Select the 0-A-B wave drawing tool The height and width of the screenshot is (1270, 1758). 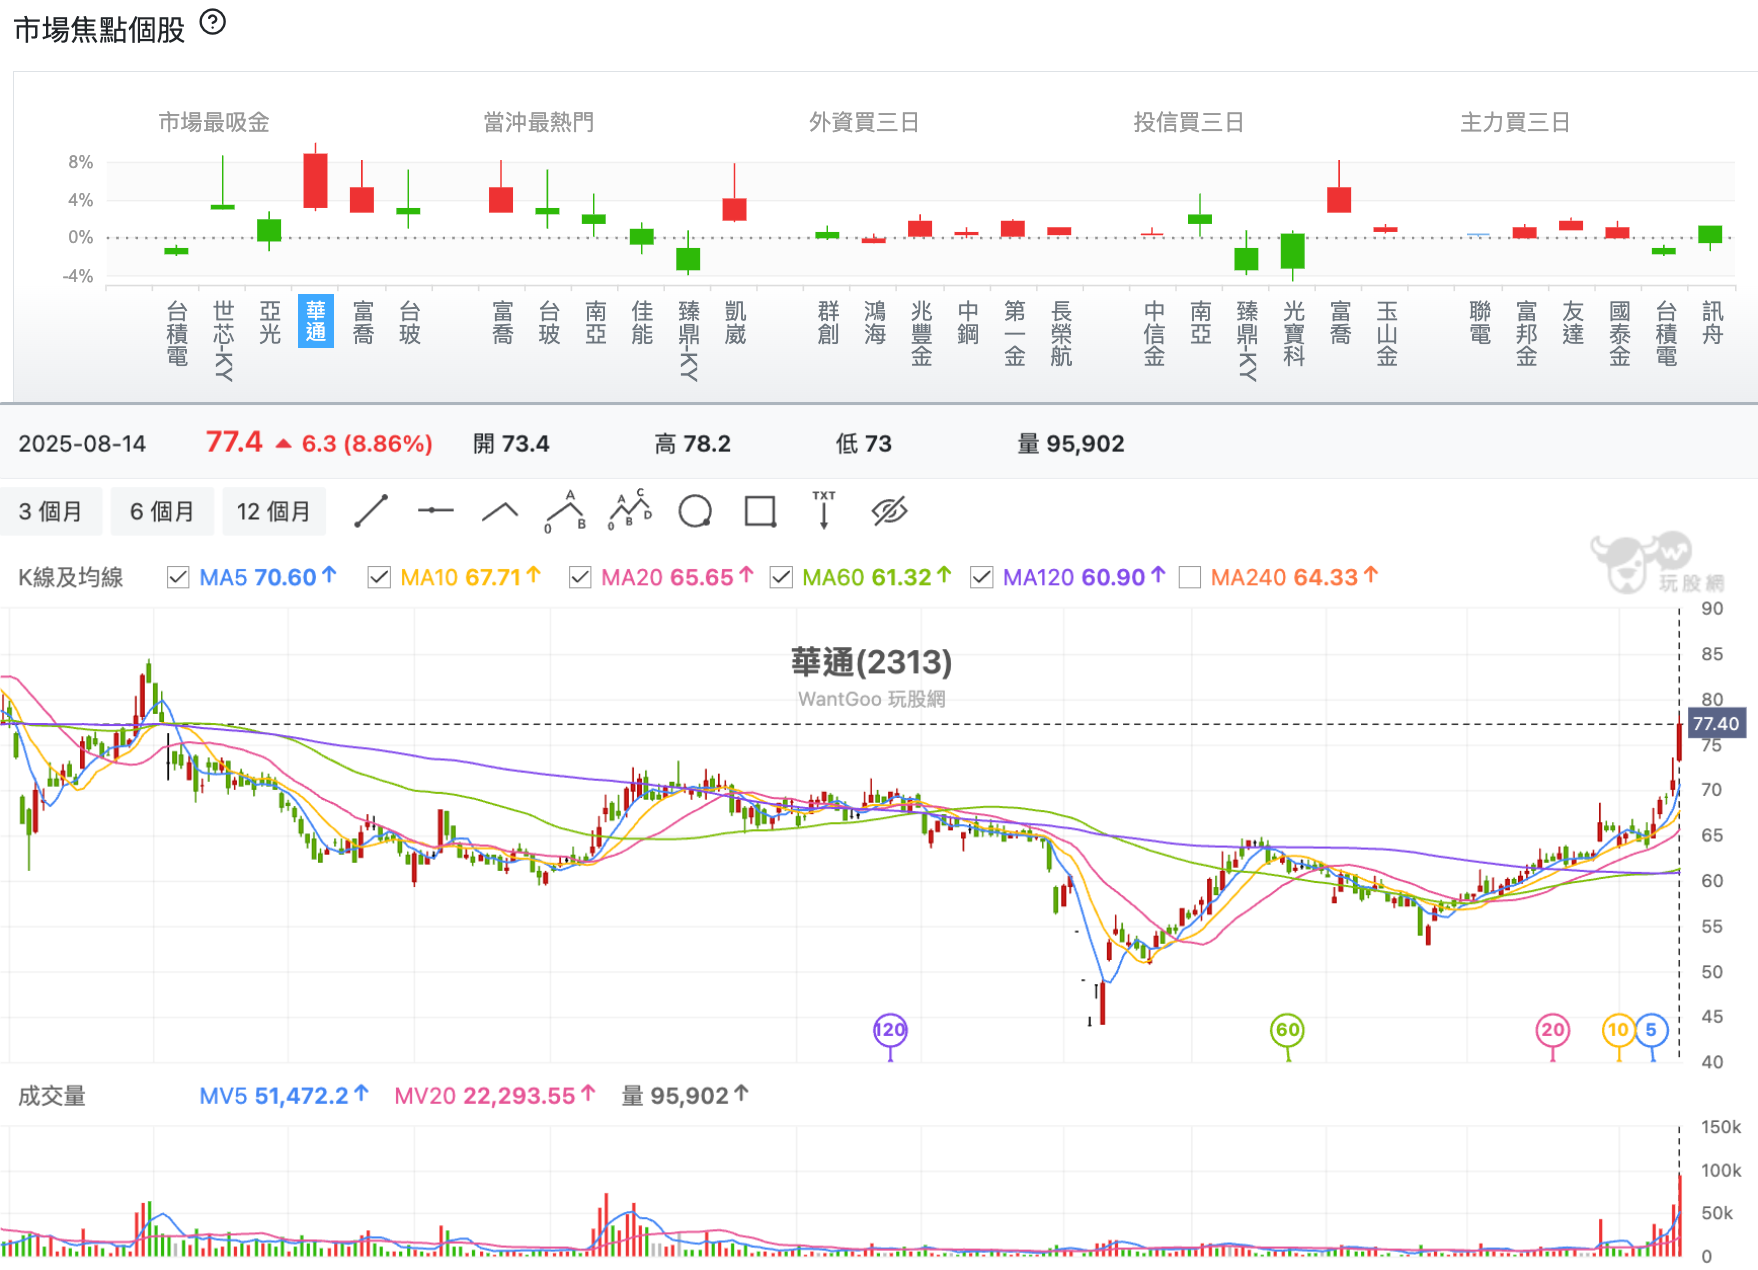pyautogui.click(x=565, y=511)
